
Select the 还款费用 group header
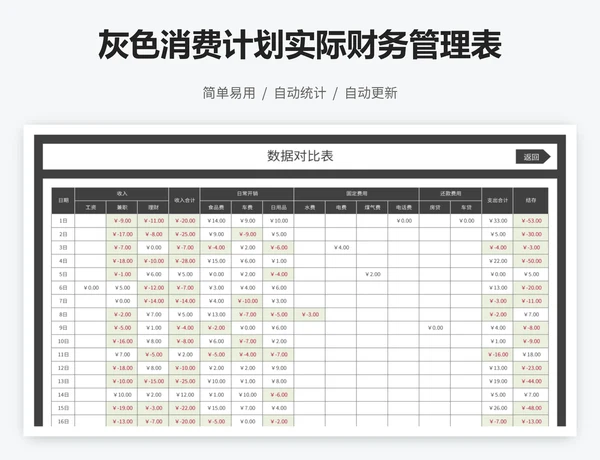coord(450,194)
